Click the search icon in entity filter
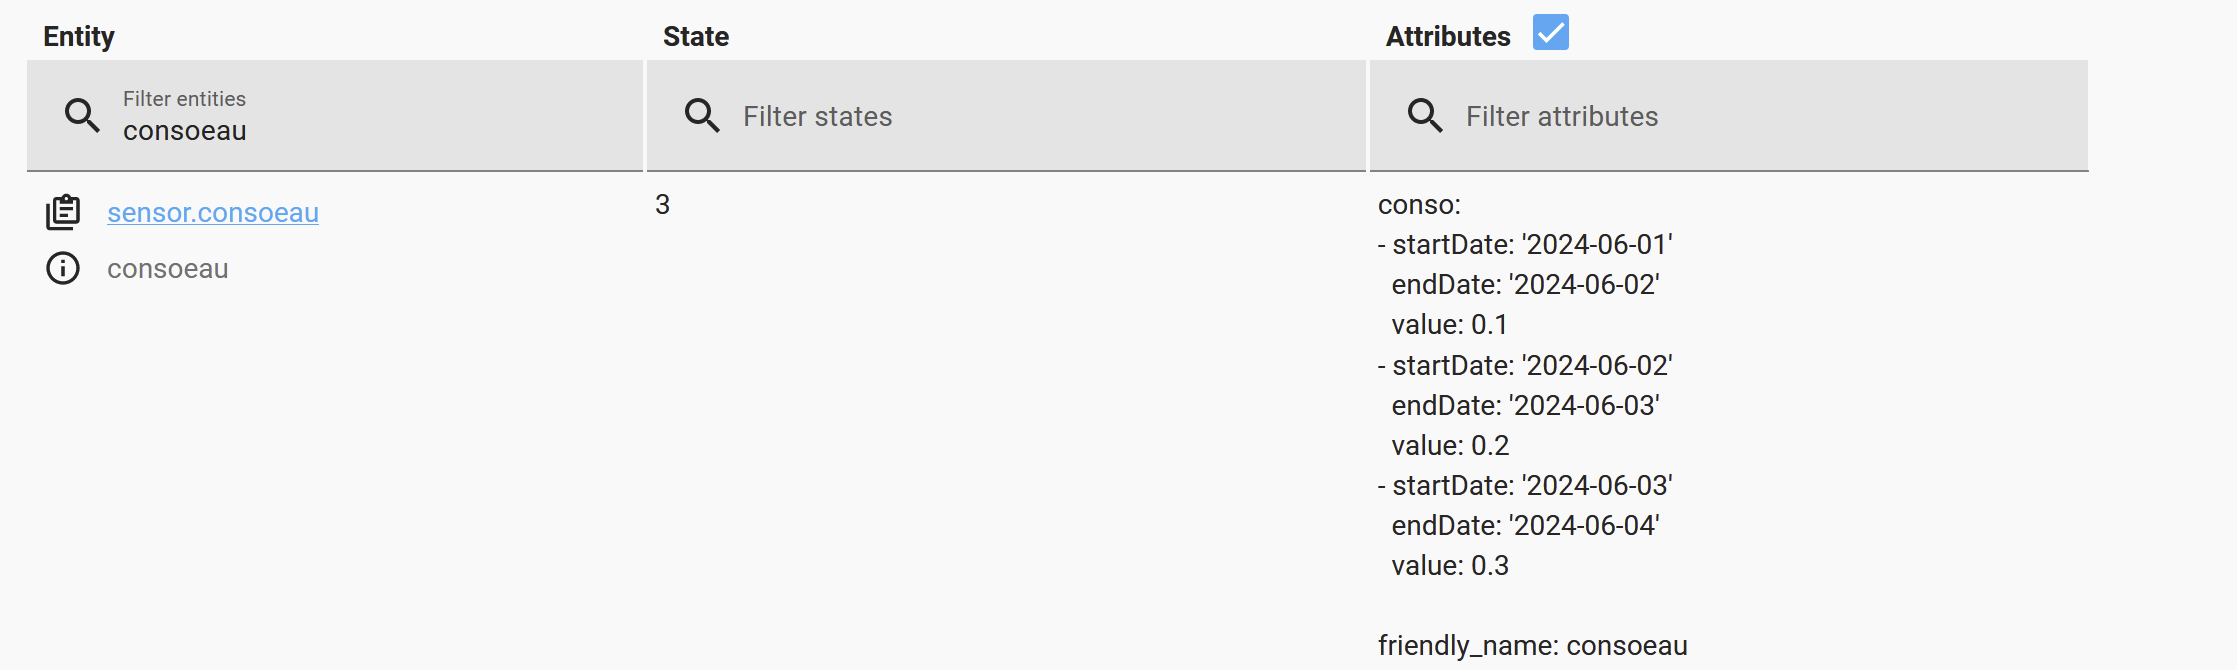2237x670 pixels. (82, 116)
